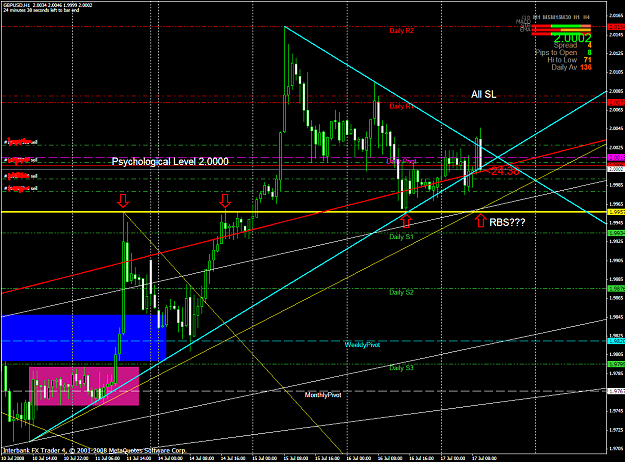This screenshot has height=462, width=625.
Task: Click the red top price axis tag
Action: tap(615, 27)
